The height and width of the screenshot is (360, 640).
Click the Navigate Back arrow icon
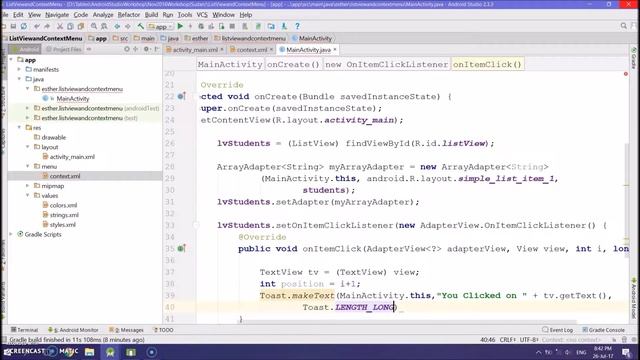click(x=117, y=26)
